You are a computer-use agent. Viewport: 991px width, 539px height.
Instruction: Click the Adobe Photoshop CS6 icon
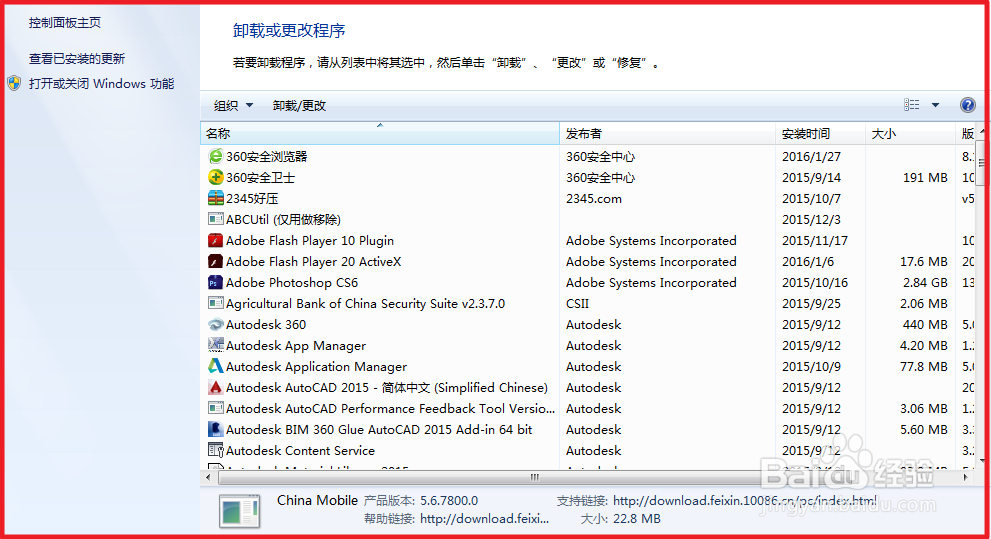click(x=216, y=282)
